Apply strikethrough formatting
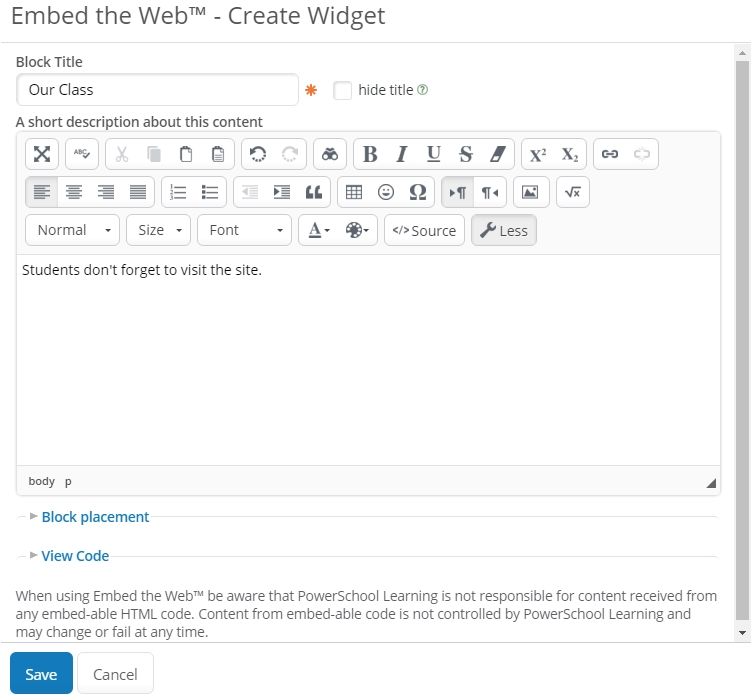 click(465, 154)
